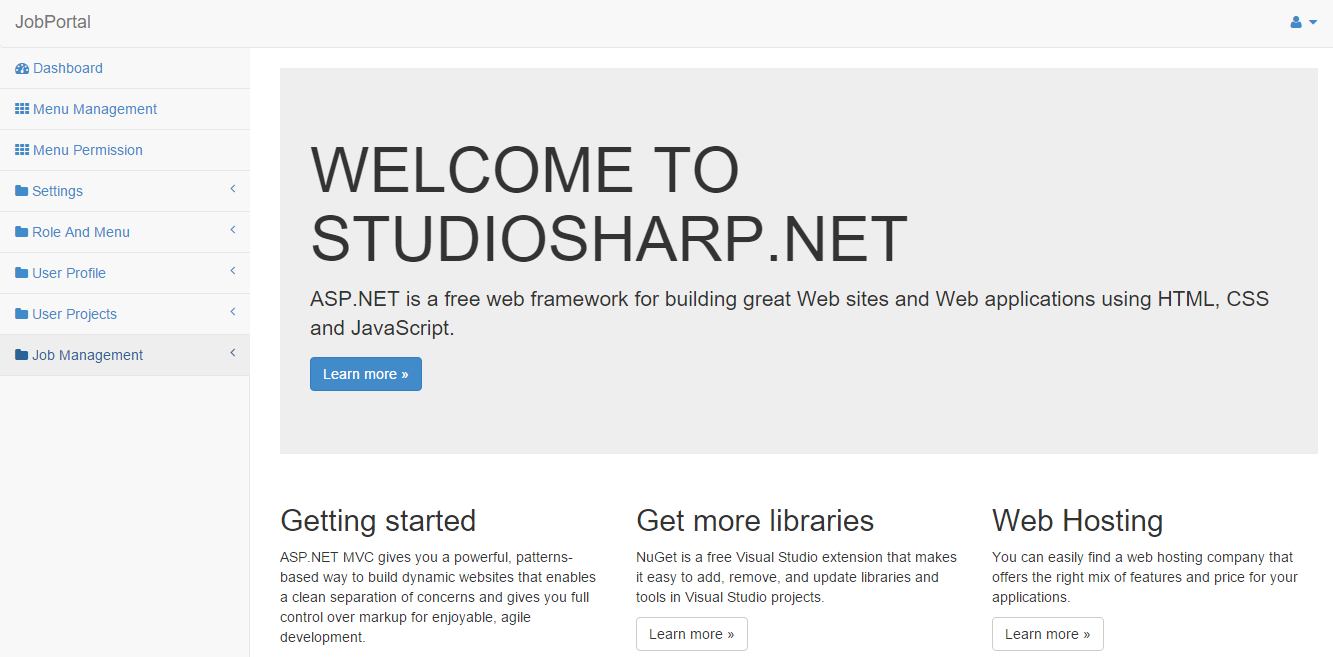Click the User Projects folder icon

(x=21, y=314)
